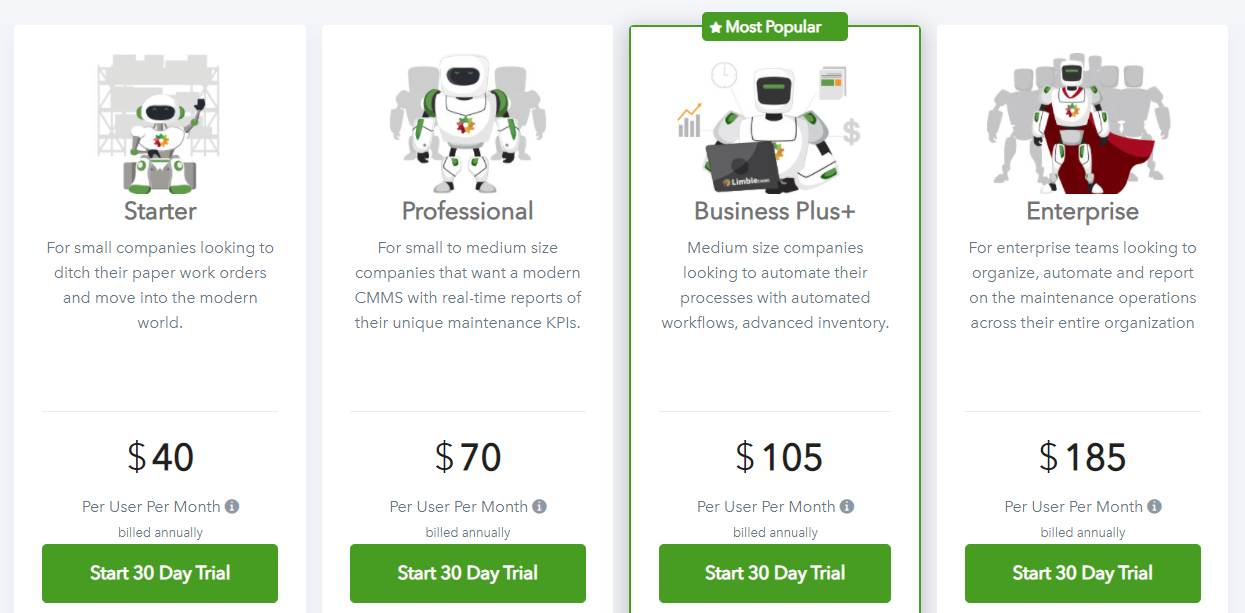
Task: Click the dollar sign icon near the Business Plus+ robot
Action: 851,128
